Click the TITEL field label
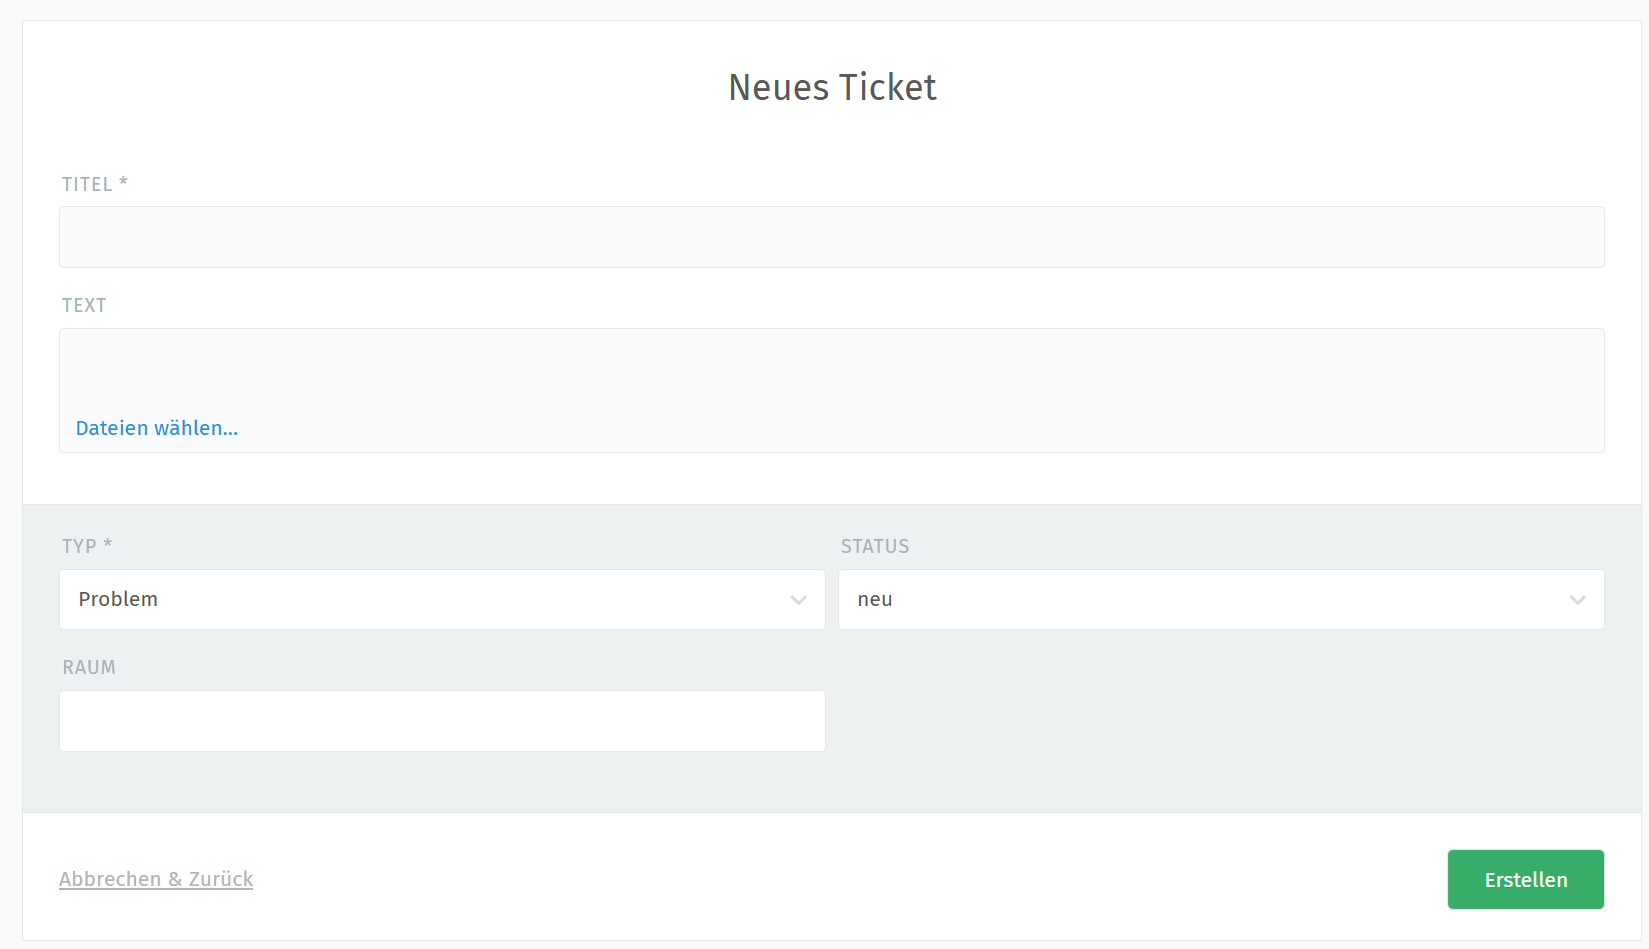The image size is (1649, 949). (x=87, y=184)
